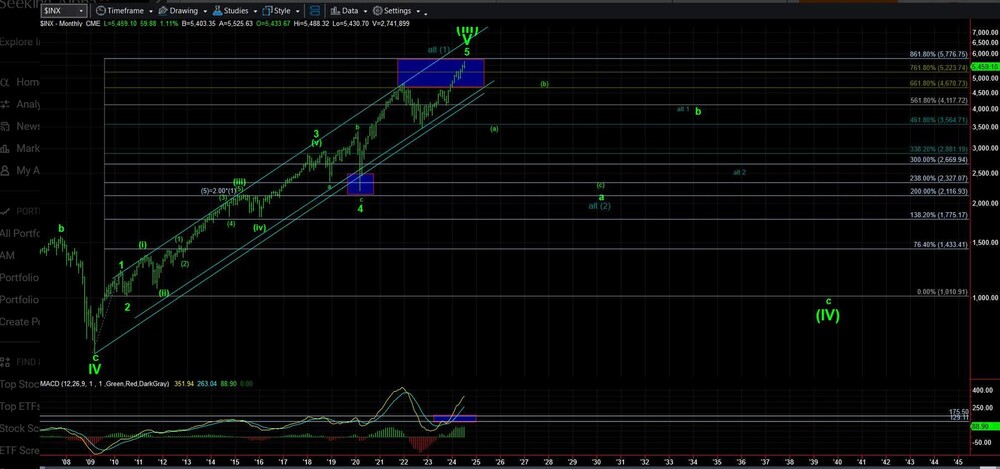Open the Settings menu label

tap(398, 11)
